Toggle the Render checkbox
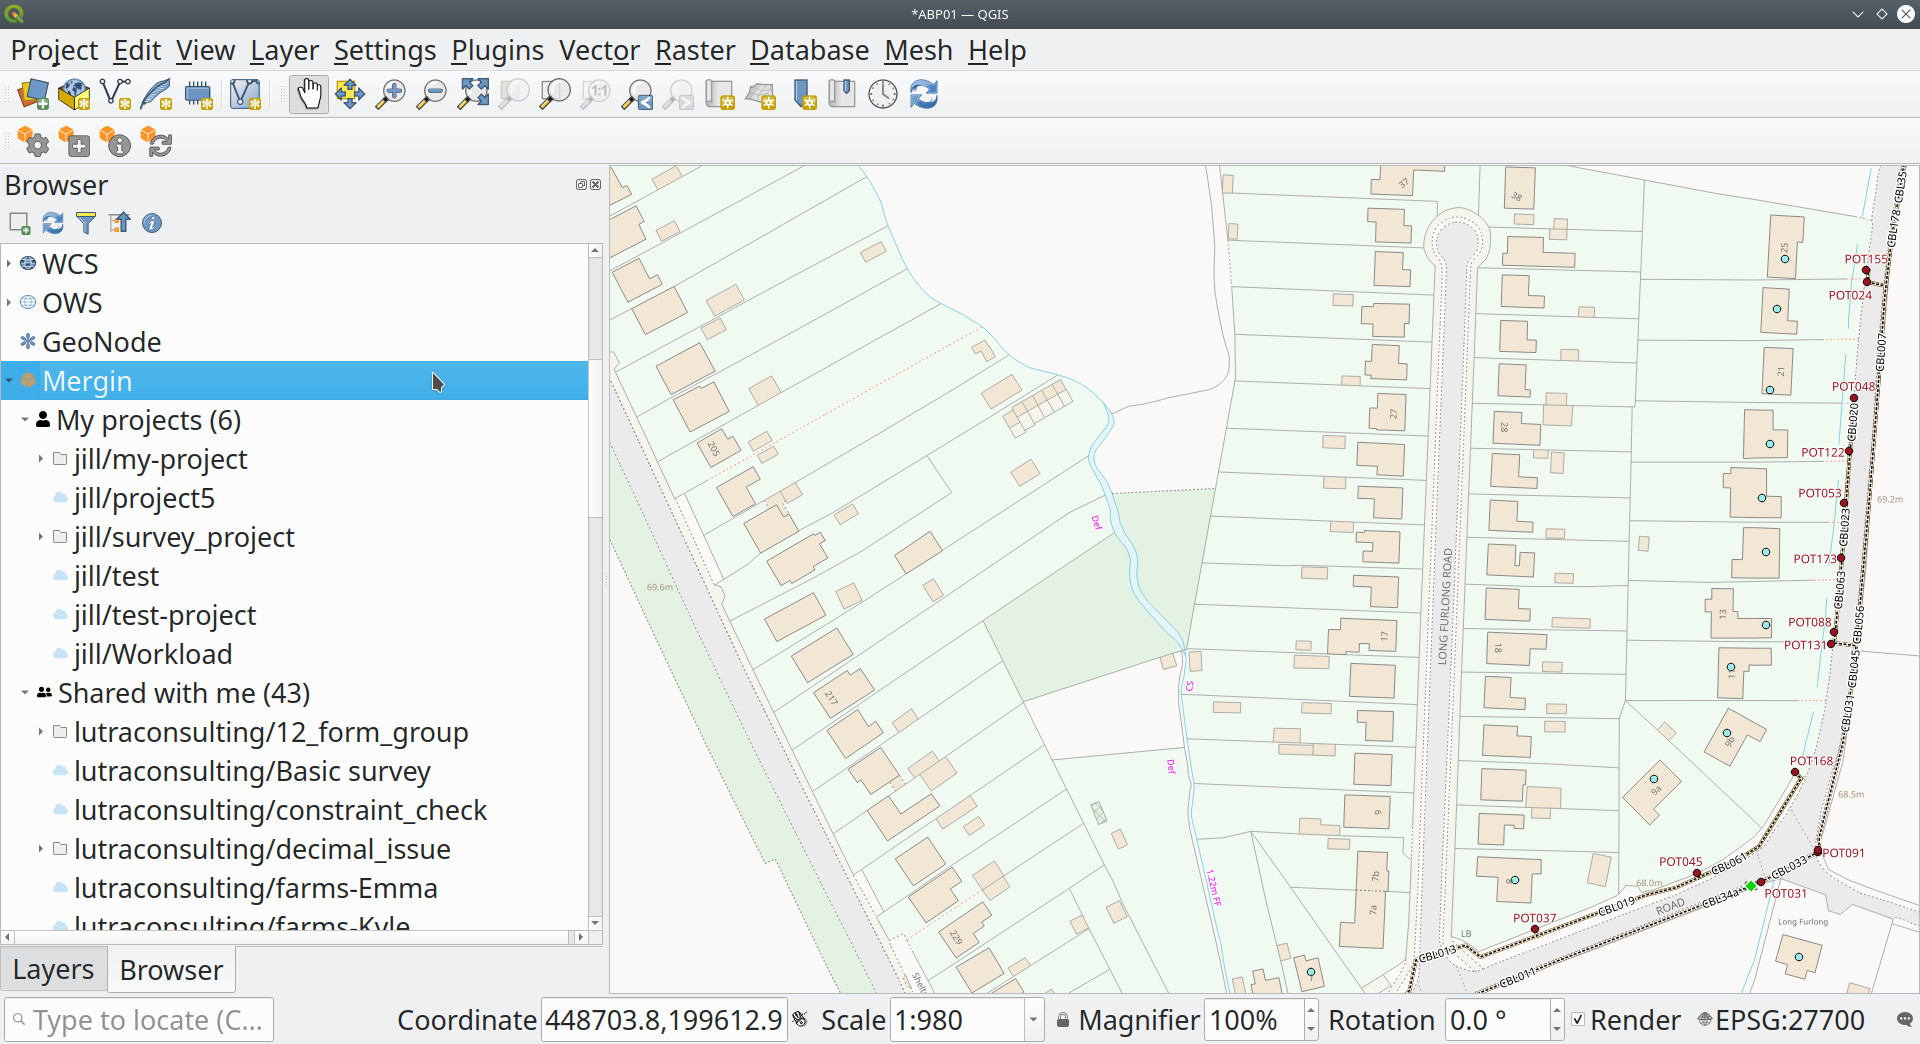 pyautogui.click(x=1578, y=1020)
